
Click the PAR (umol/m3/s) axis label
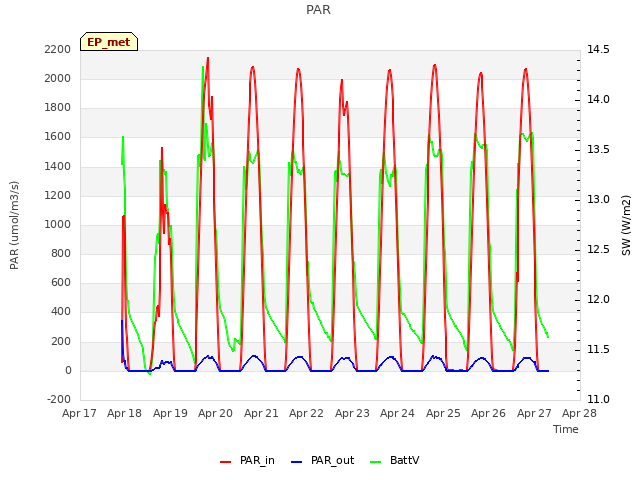click(14, 225)
